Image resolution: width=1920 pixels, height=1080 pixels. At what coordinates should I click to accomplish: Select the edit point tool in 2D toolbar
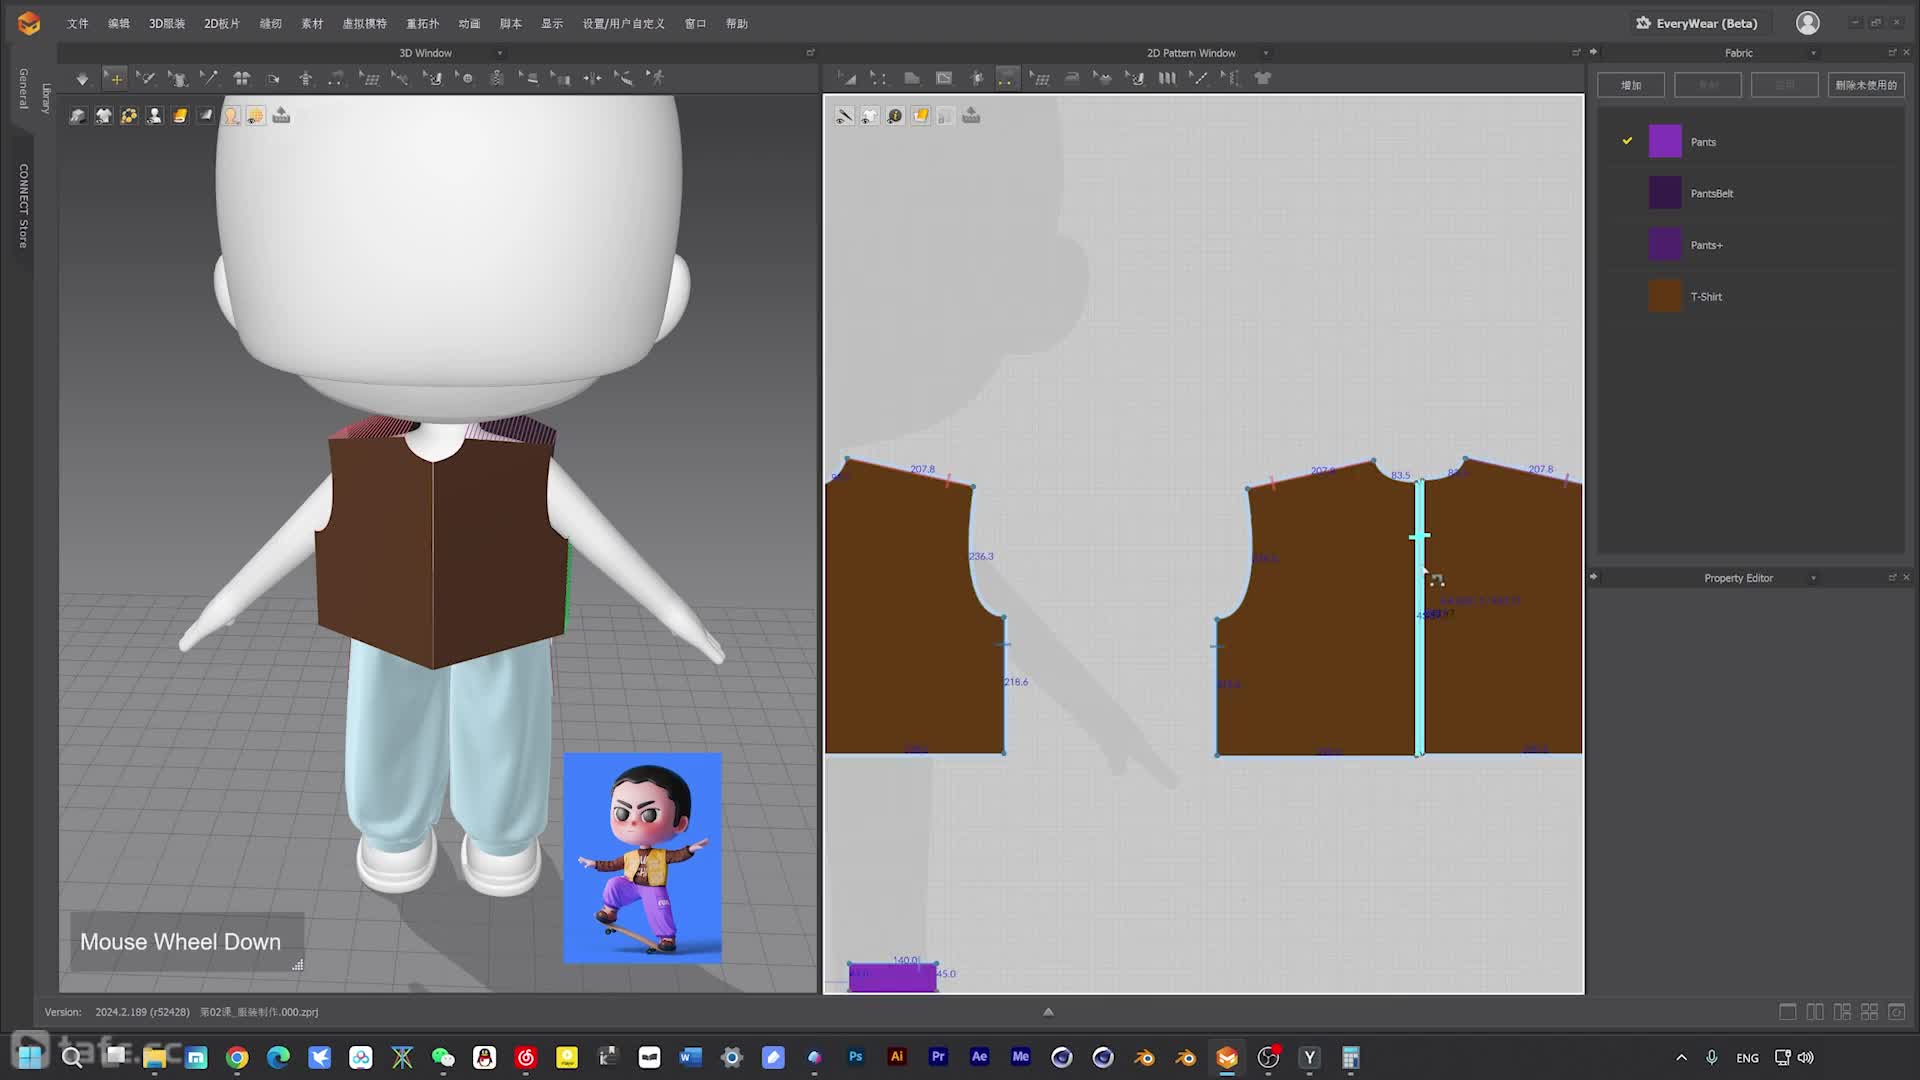[x=878, y=78]
